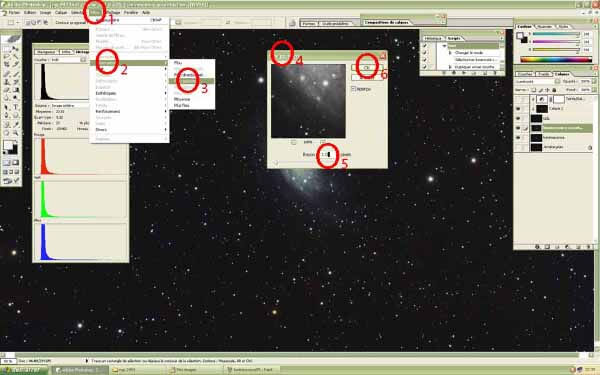The height and width of the screenshot is (375, 600).
Task: Select the Gradient tool in toolbox
Action: pos(16,90)
